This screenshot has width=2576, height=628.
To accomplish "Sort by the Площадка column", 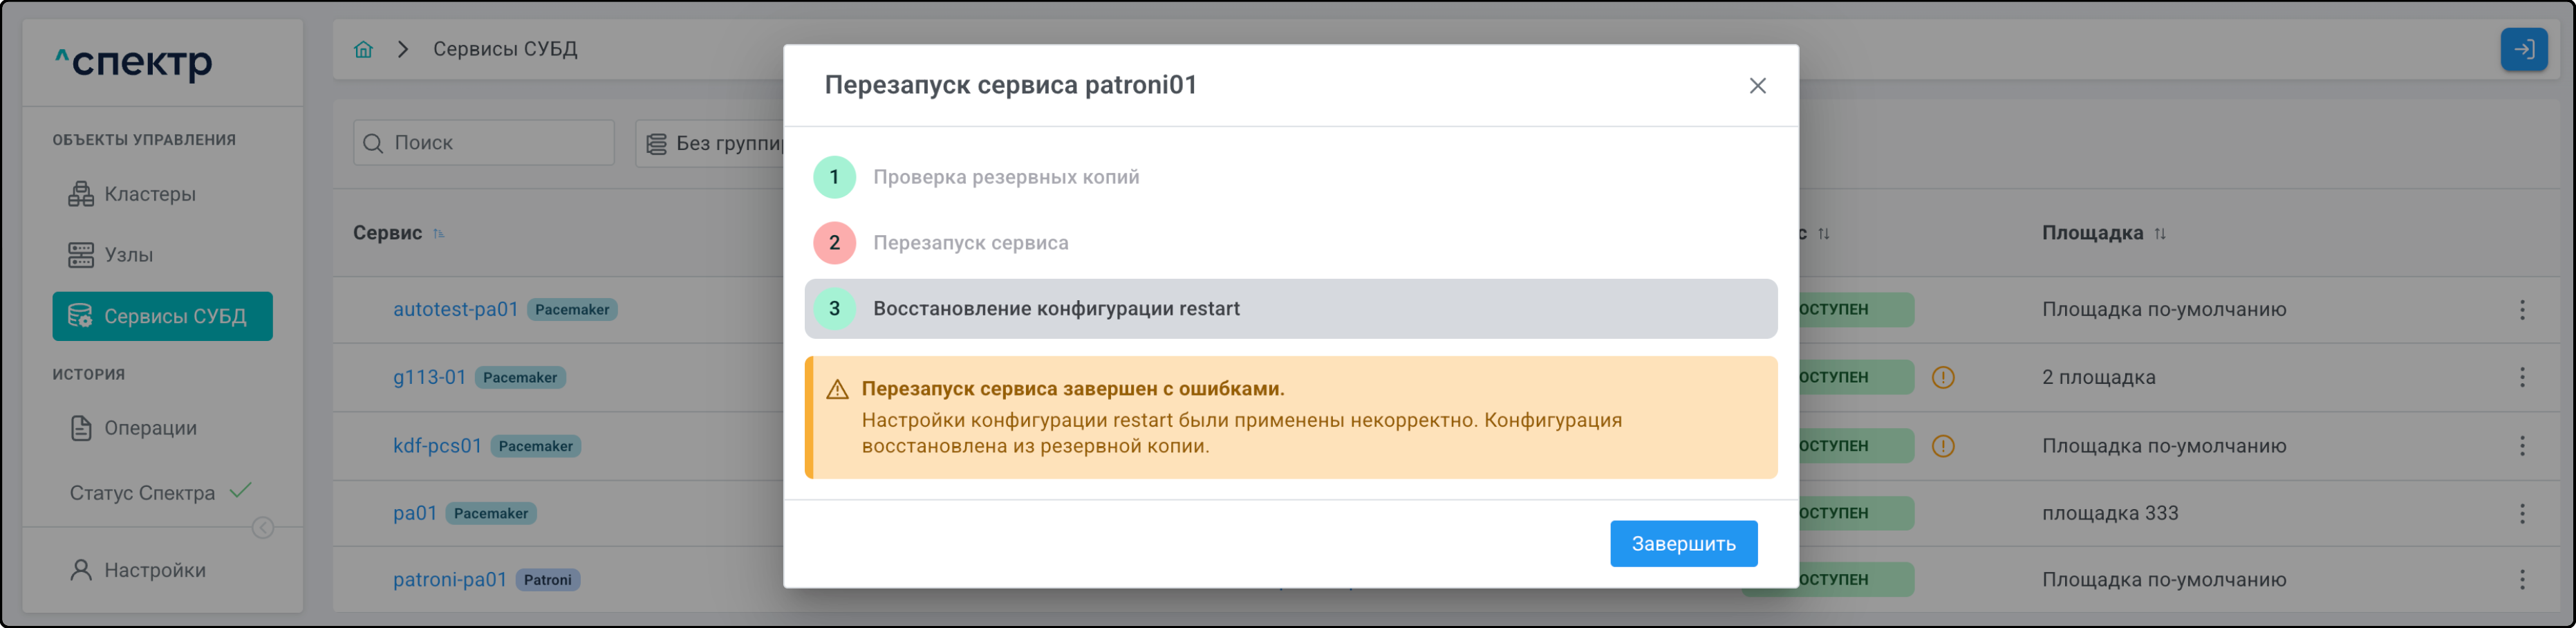I will coord(2160,234).
